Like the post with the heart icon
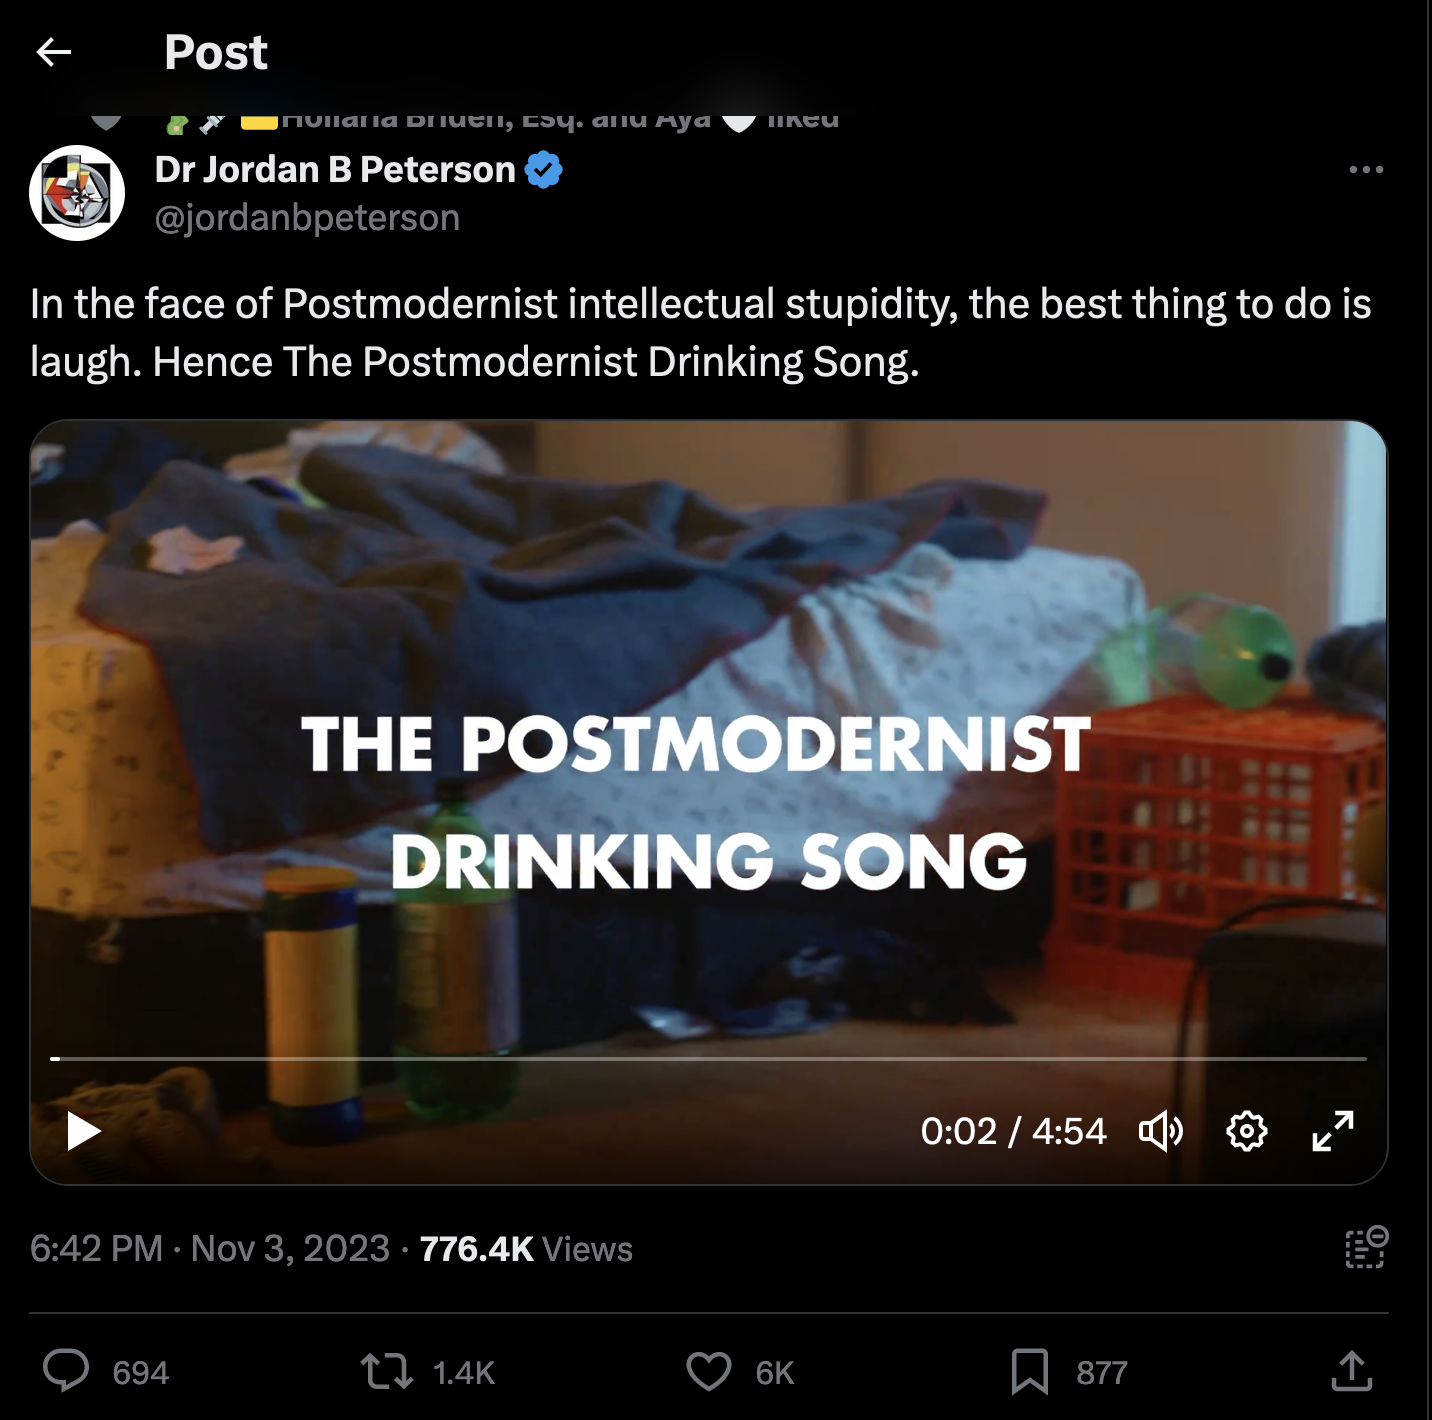The width and height of the screenshot is (1432, 1420). coord(709,1371)
